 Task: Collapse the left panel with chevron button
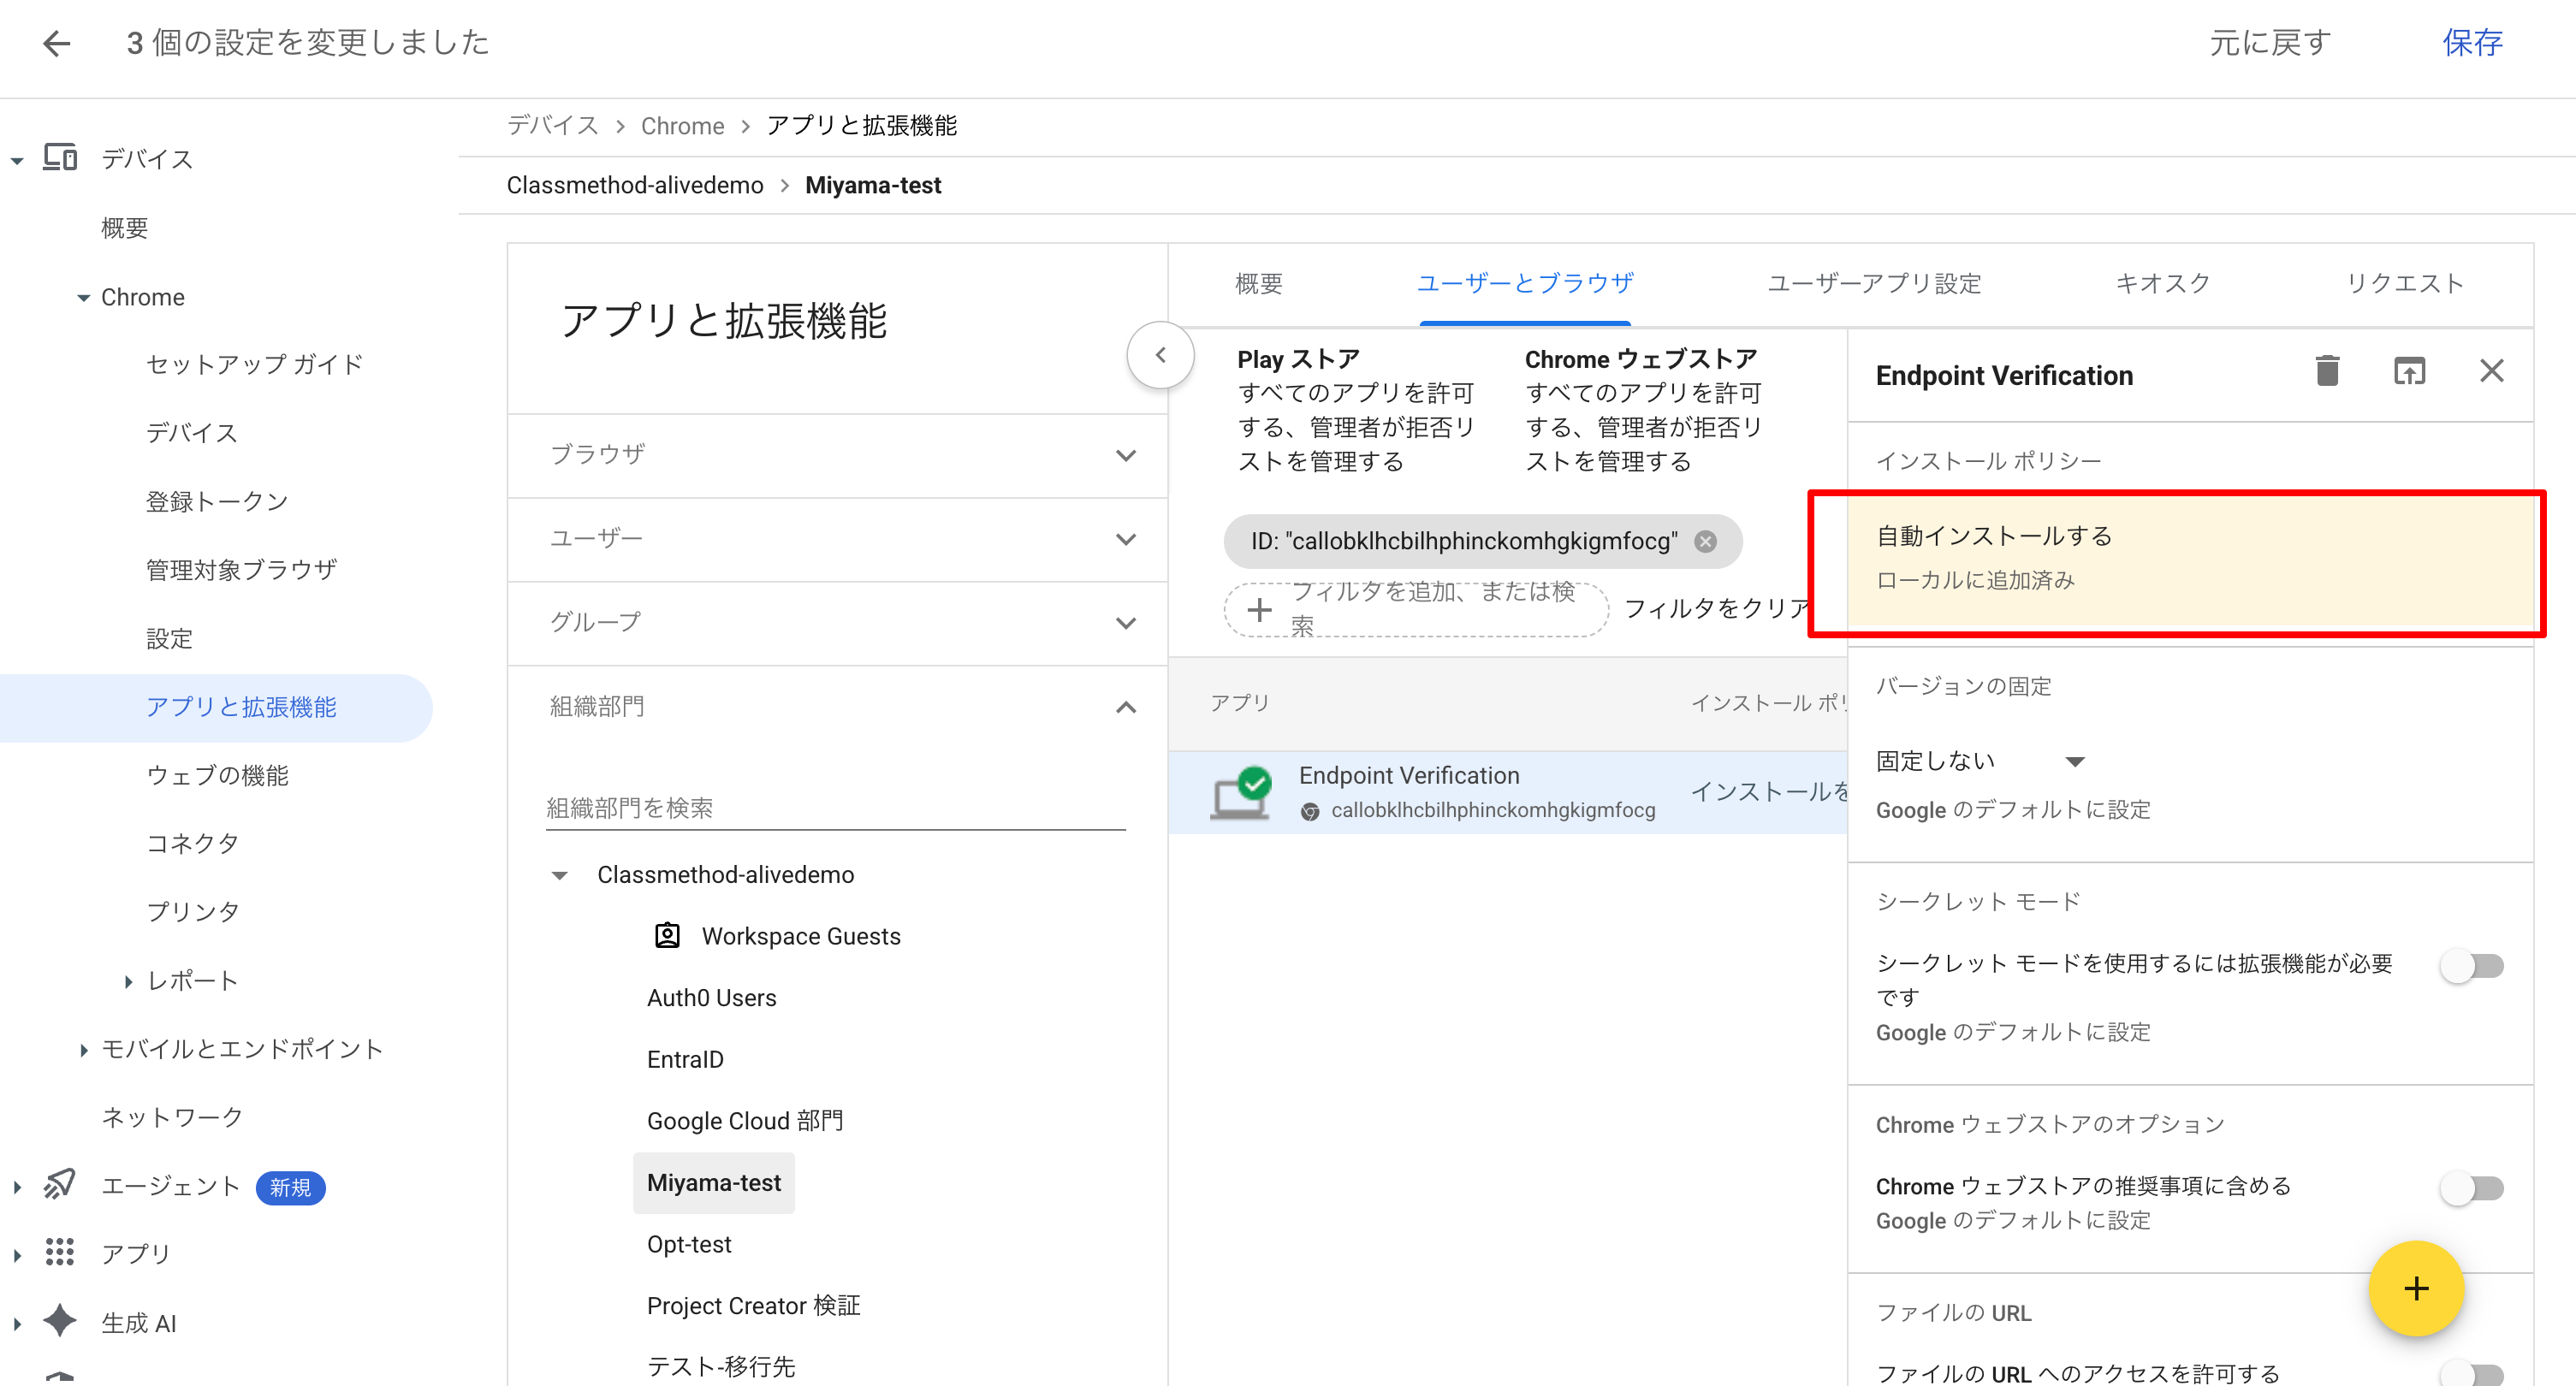[1160, 355]
